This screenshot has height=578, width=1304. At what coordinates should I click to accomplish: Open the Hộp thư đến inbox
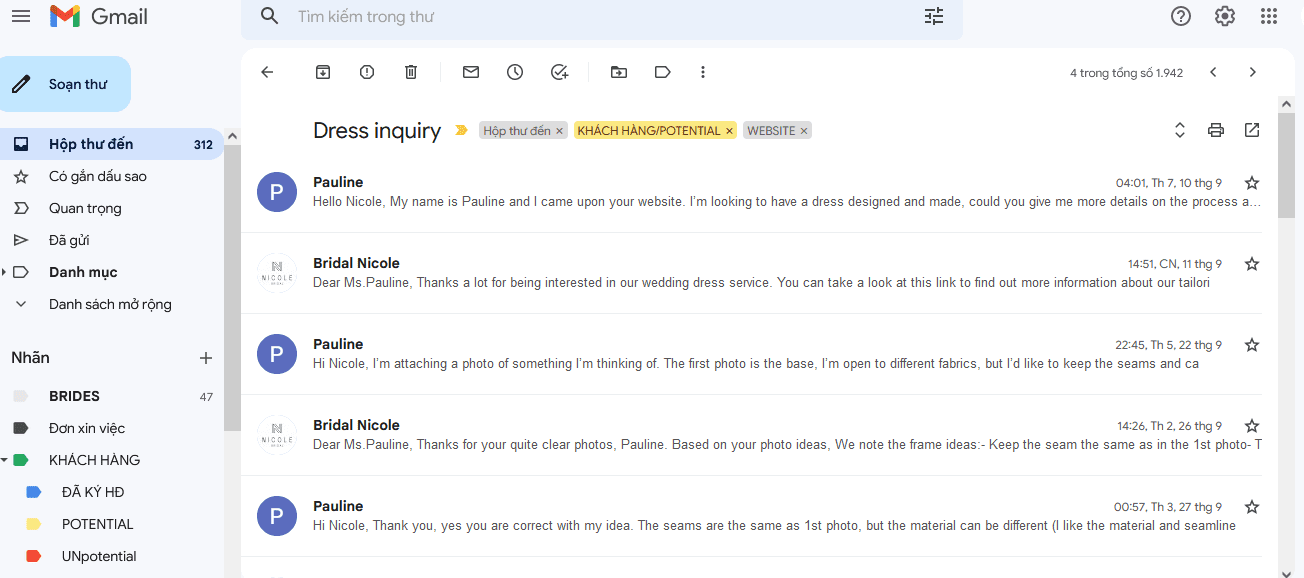point(91,144)
